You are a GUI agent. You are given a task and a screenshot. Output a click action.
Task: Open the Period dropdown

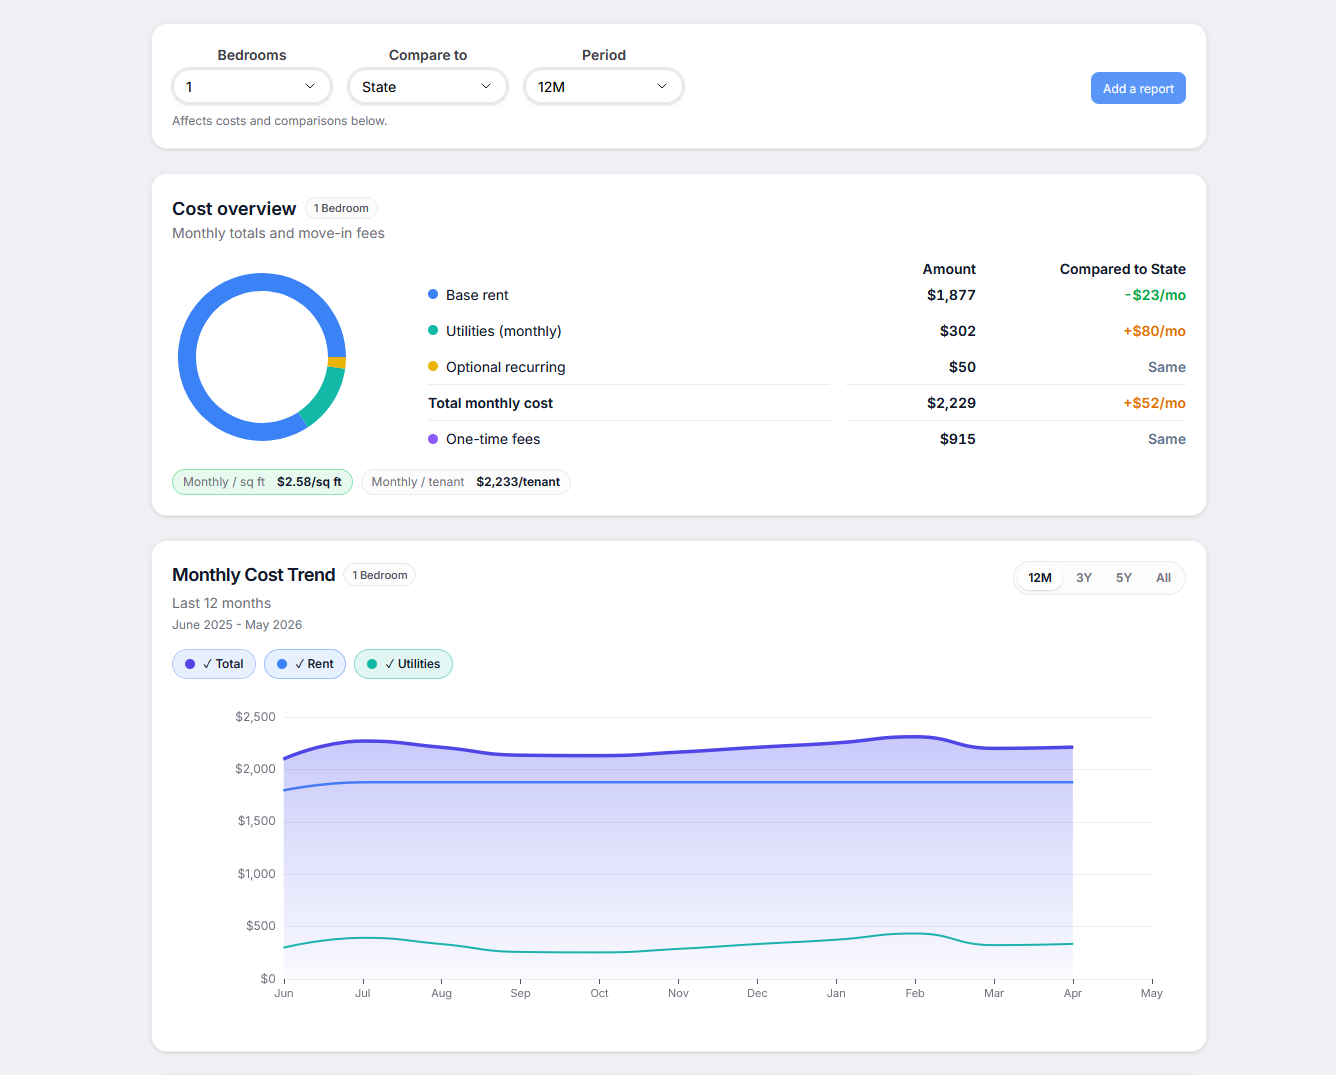click(604, 87)
